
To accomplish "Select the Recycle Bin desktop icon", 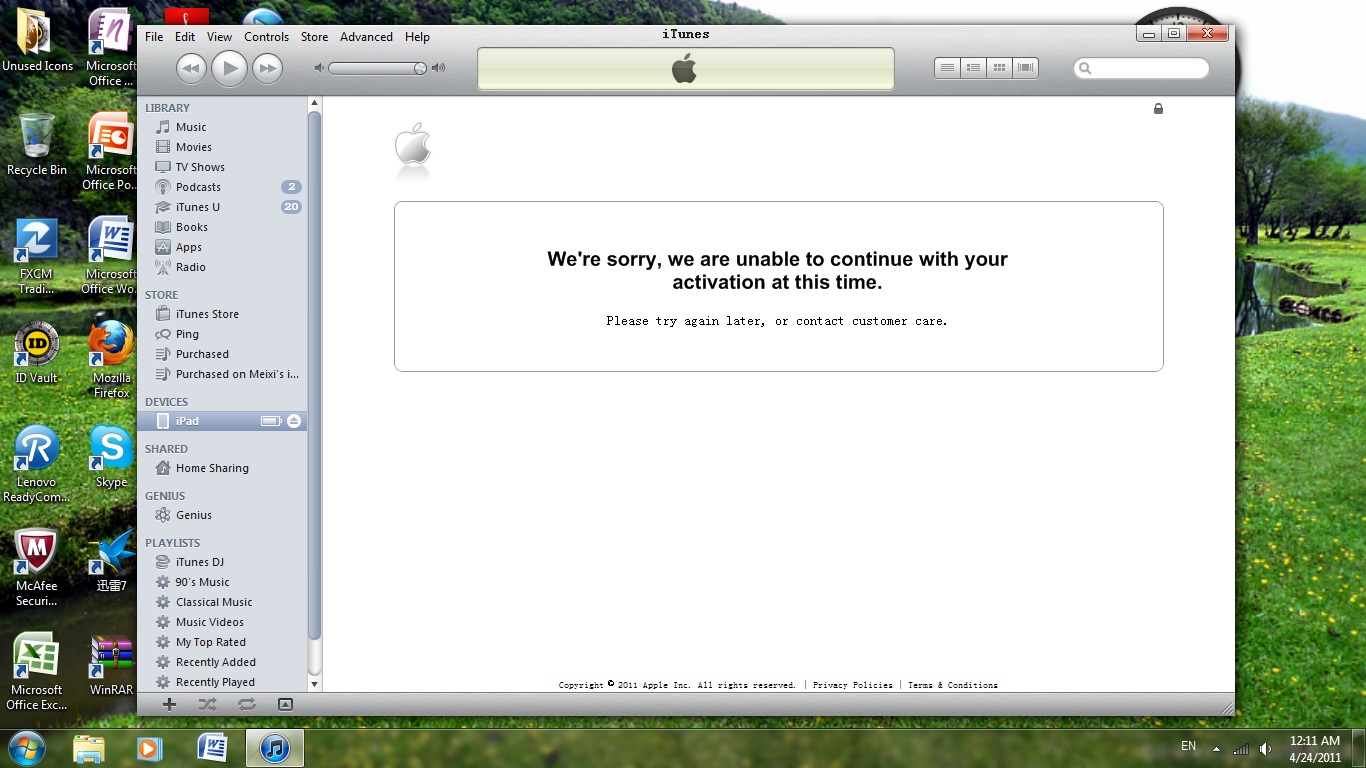I will [x=37, y=146].
